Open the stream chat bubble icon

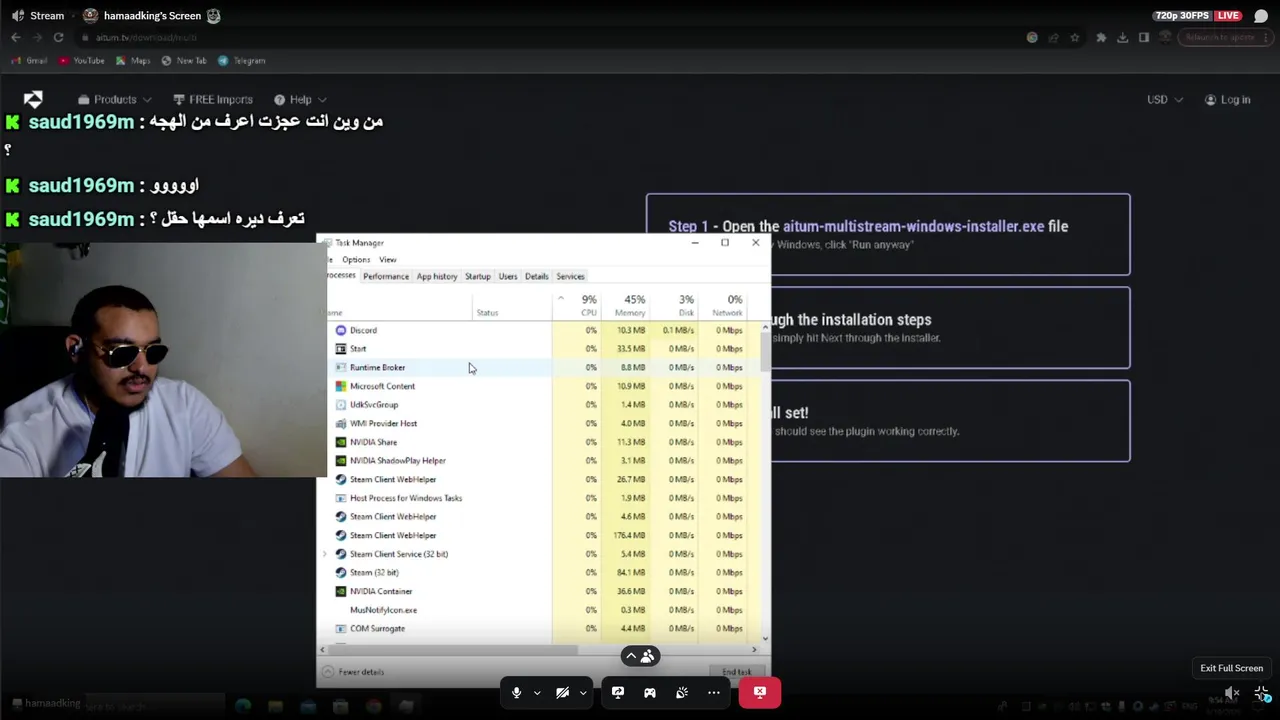tap(1260, 16)
